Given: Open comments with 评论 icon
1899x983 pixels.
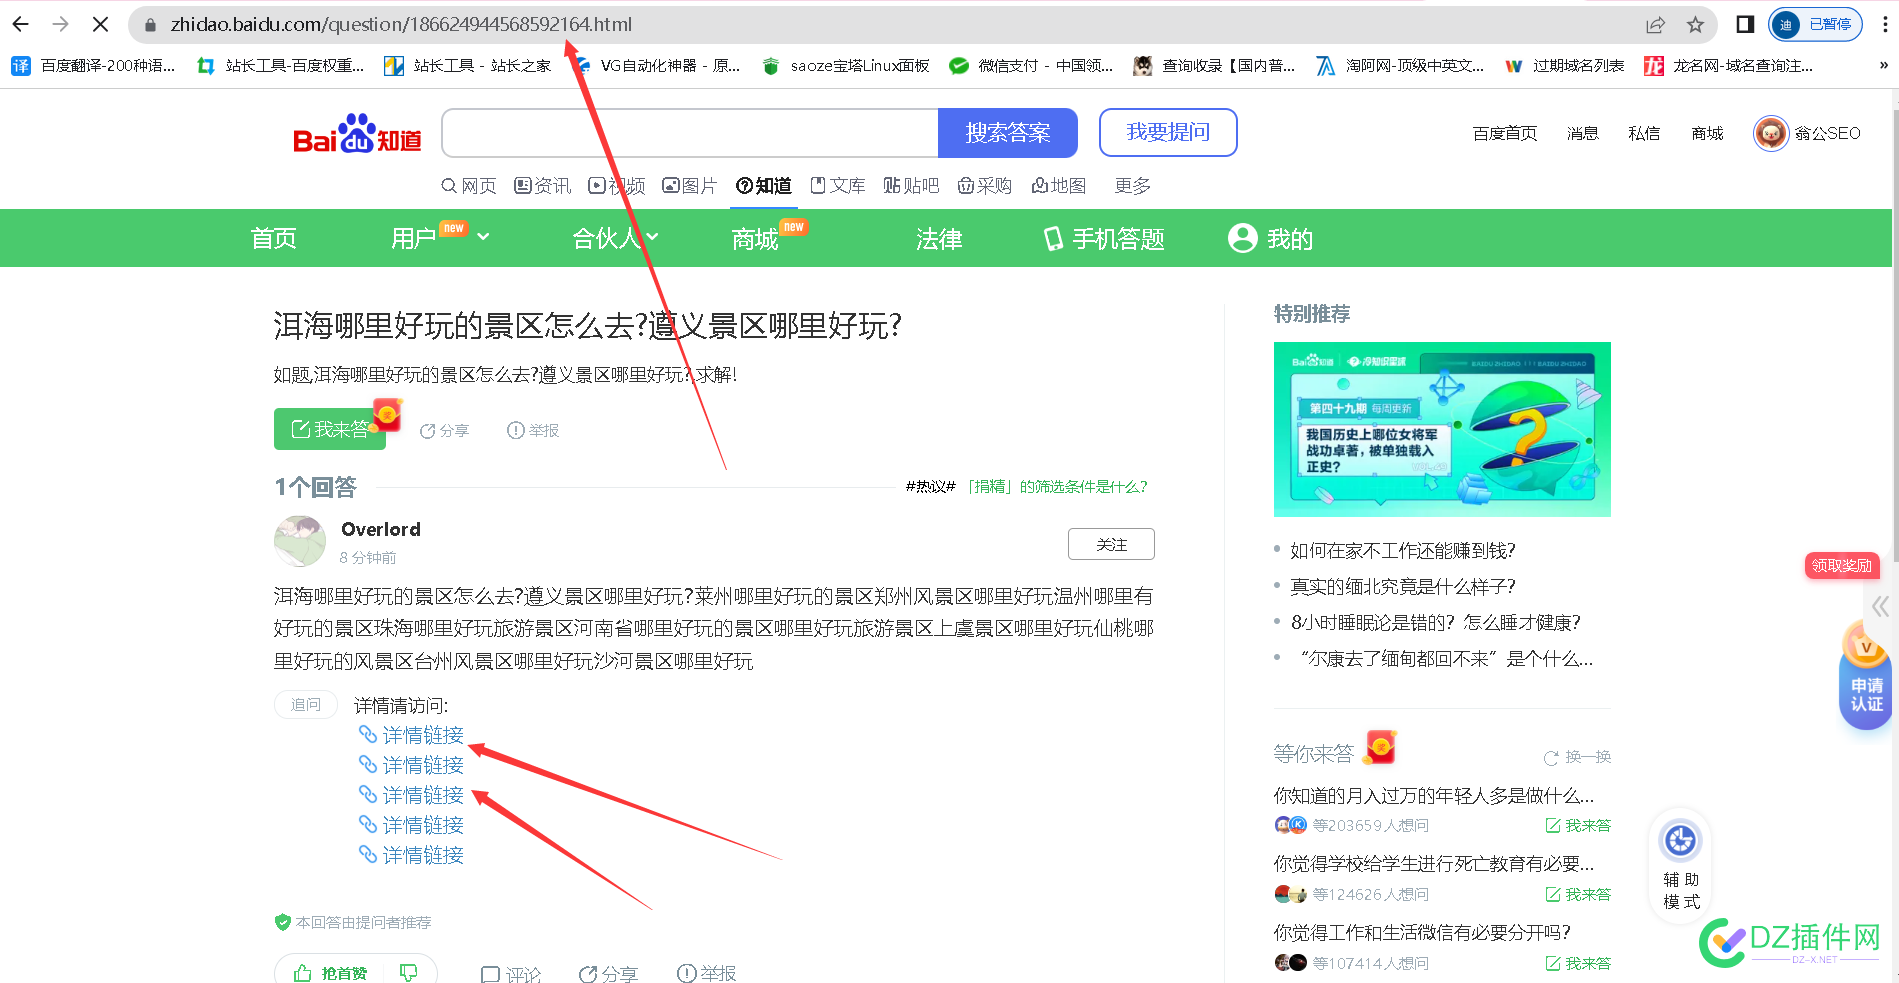Looking at the screenshot, I should coord(511,974).
